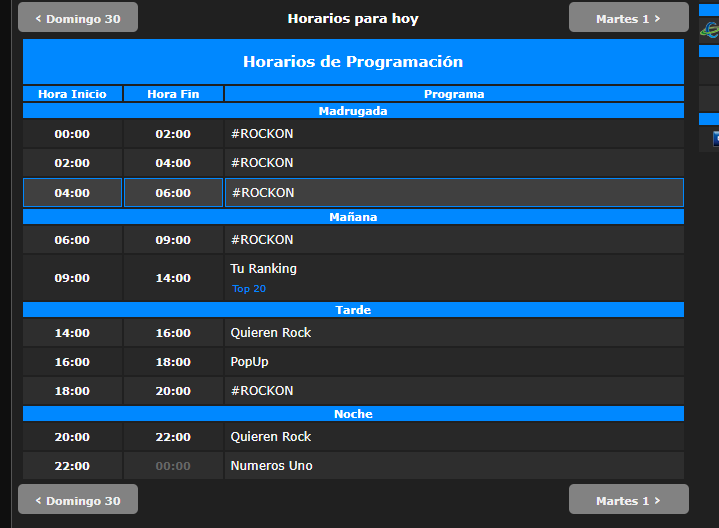Select the Mañana section header
This screenshot has height=528, width=719.
(353, 217)
